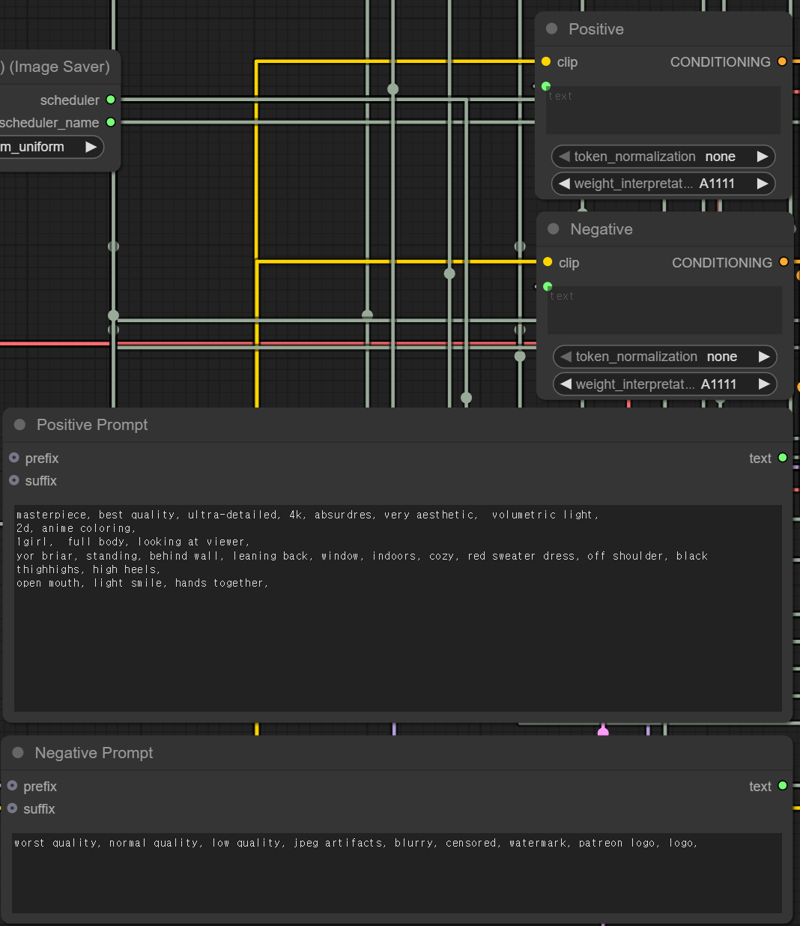Click green text input port on Negative node
This screenshot has height=926, width=800.
pyautogui.click(x=547, y=286)
